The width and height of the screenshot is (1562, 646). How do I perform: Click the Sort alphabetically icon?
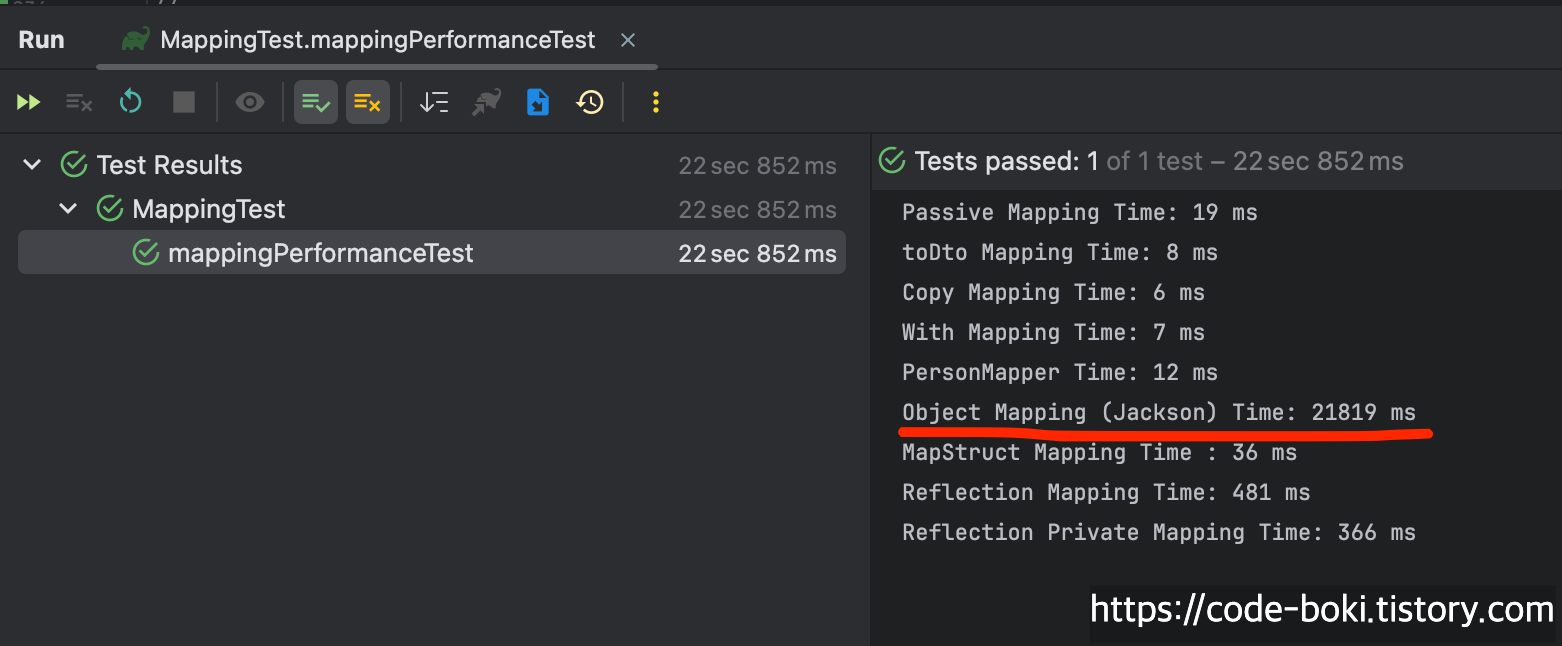pyautogui.click(x=434, y=102)
